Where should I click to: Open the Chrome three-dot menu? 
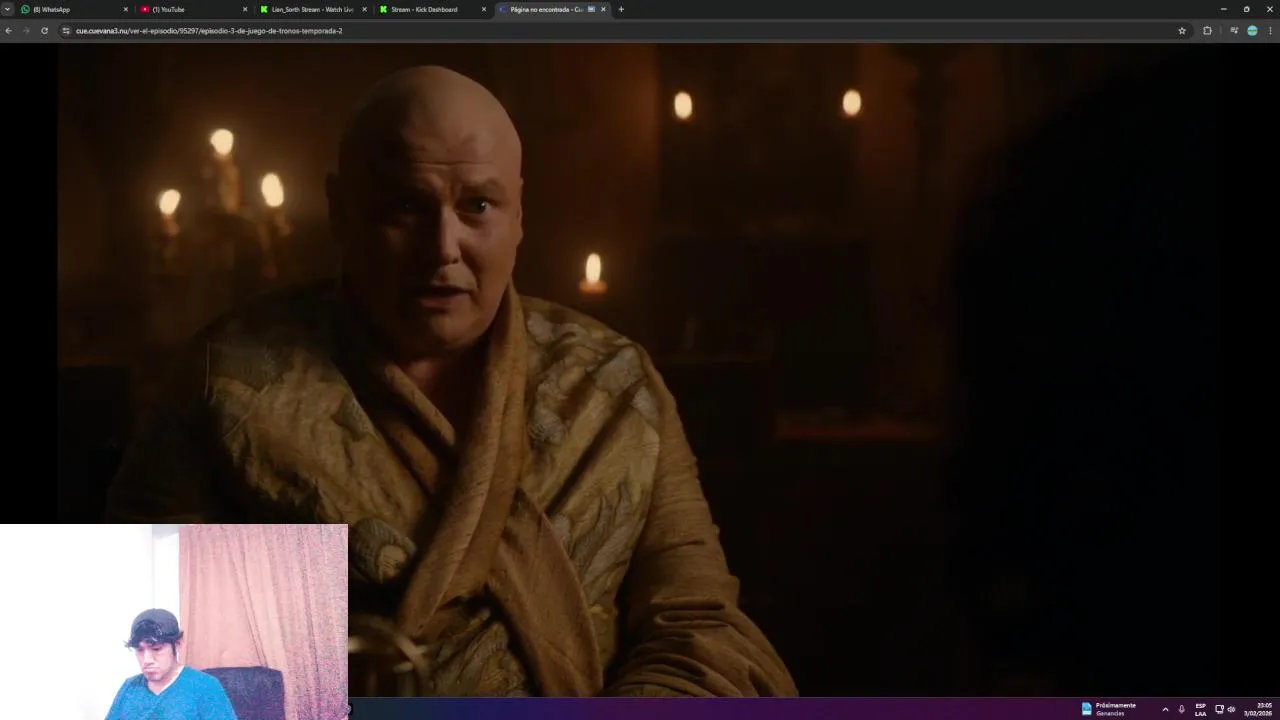[x=1270, y=31]
